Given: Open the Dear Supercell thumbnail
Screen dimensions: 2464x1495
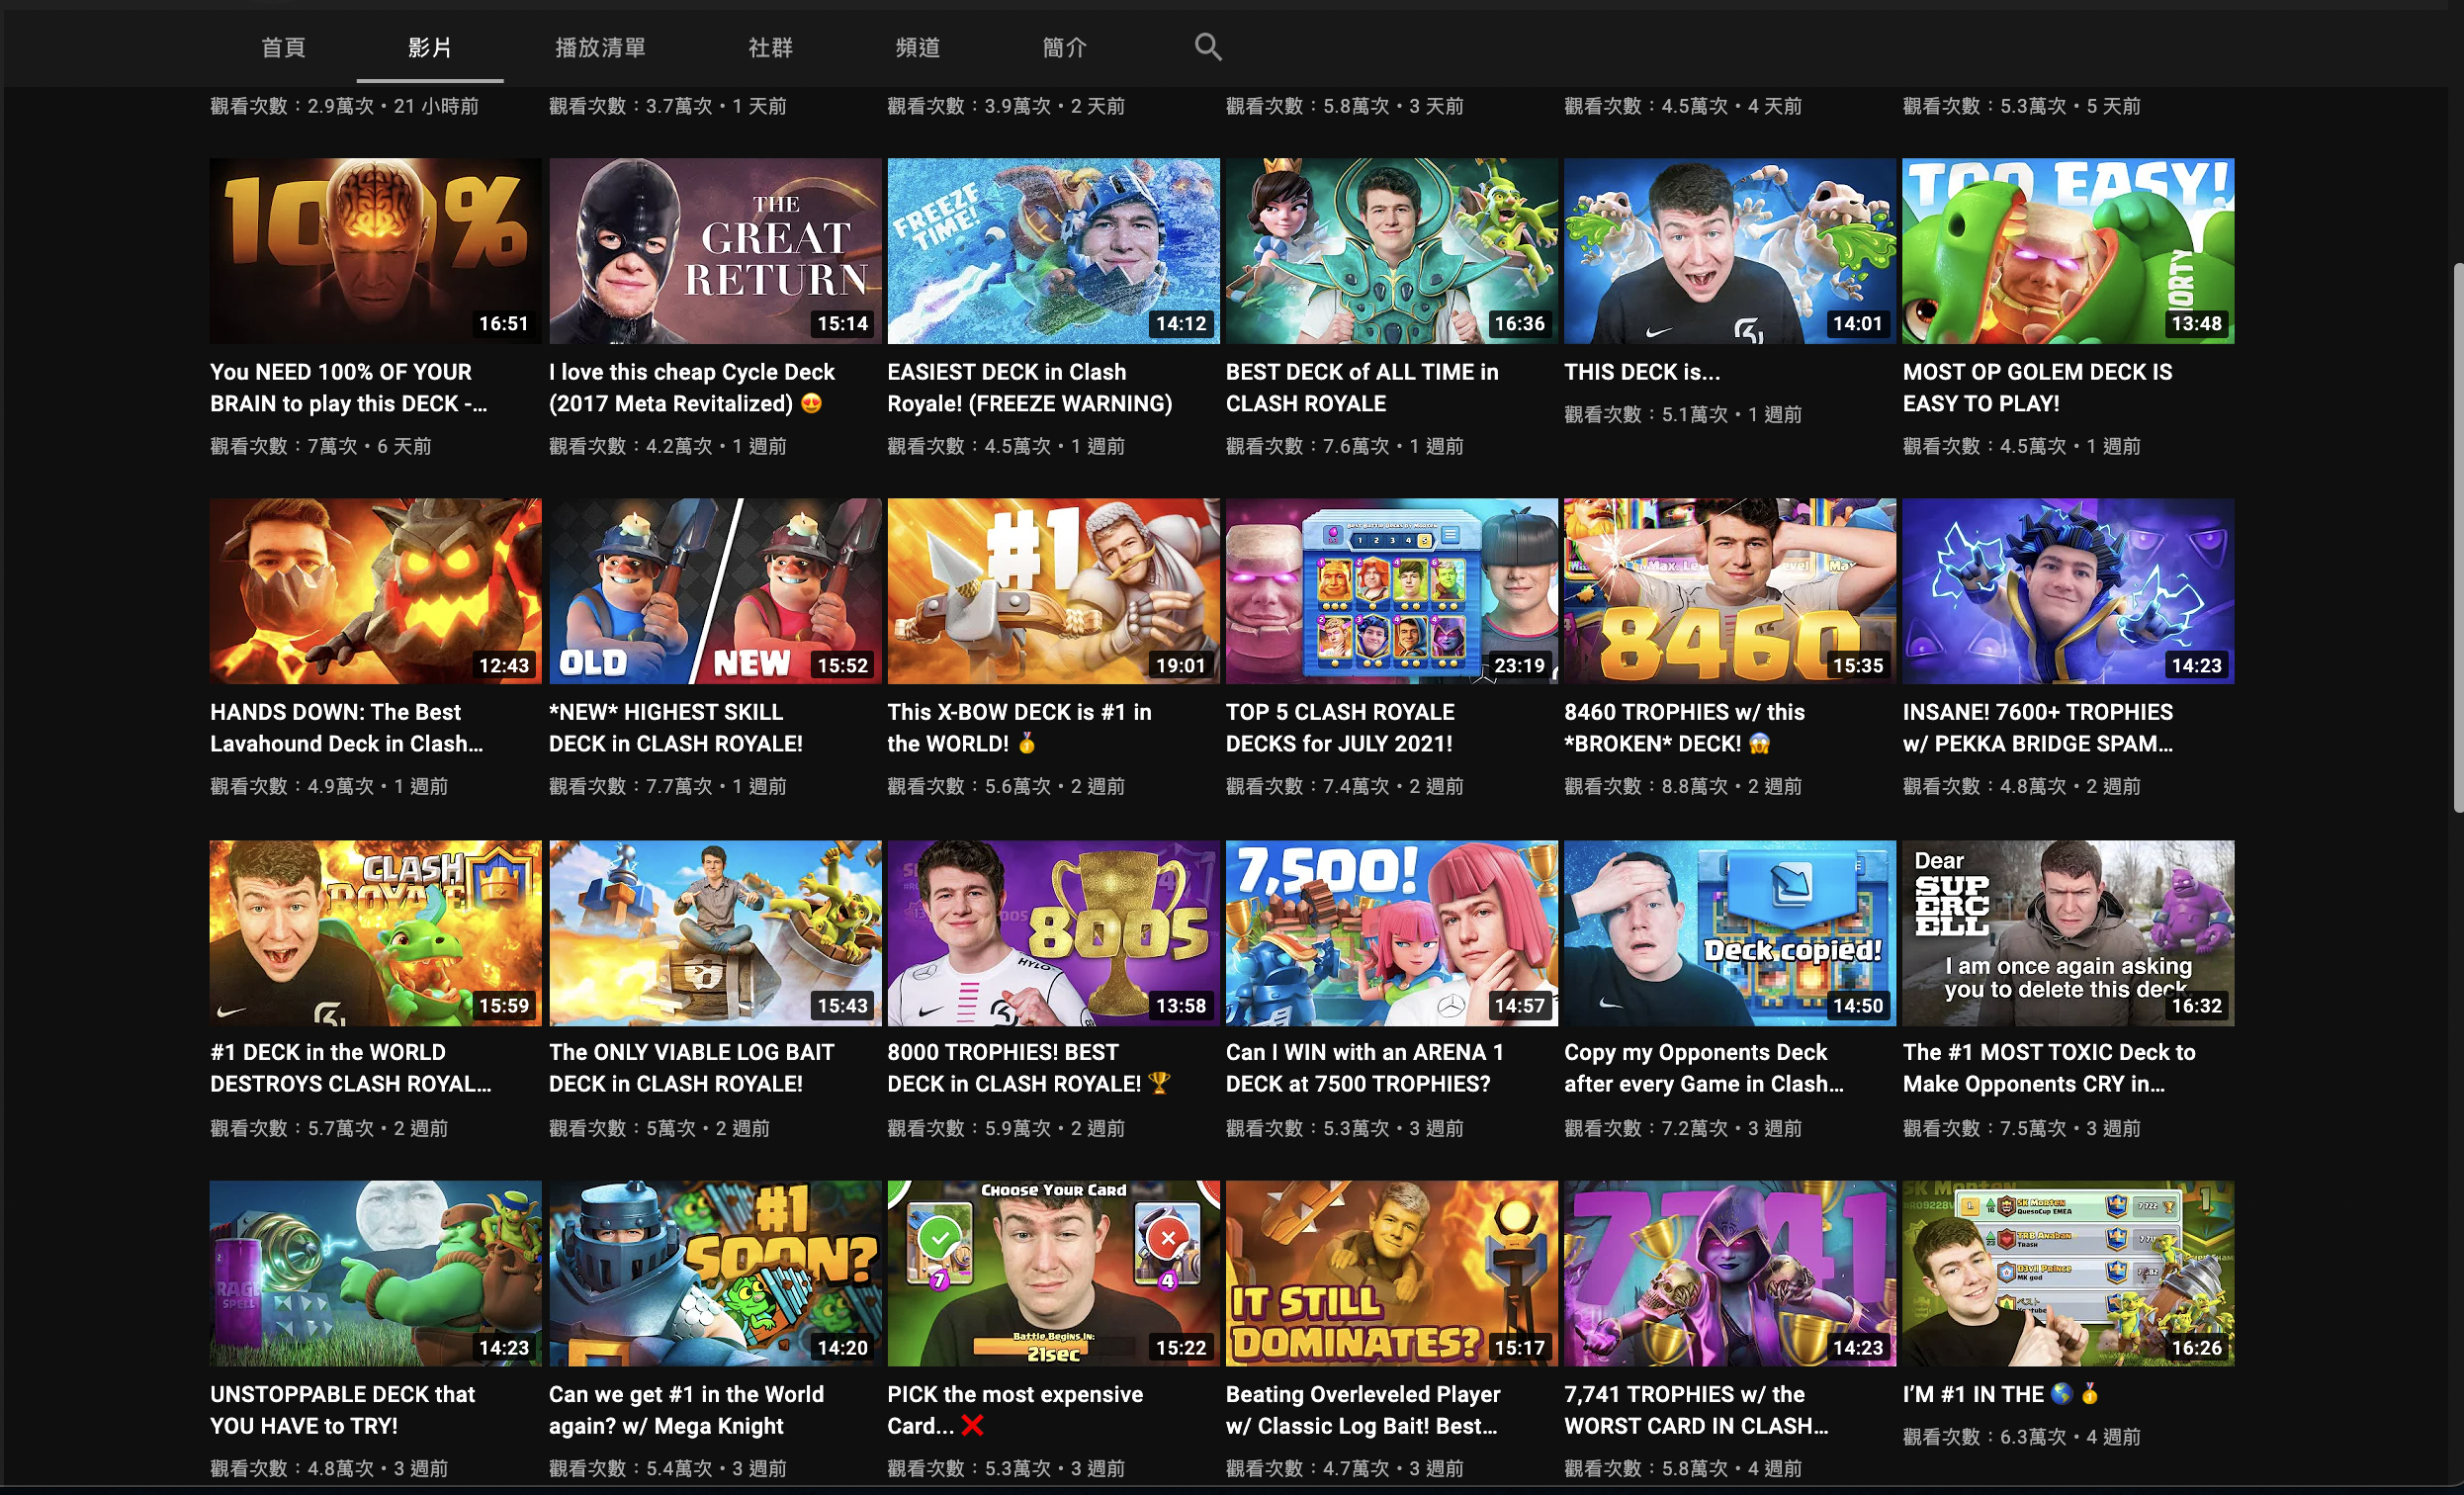Looking at the screenshot, I should click(x=2068, y=933).
